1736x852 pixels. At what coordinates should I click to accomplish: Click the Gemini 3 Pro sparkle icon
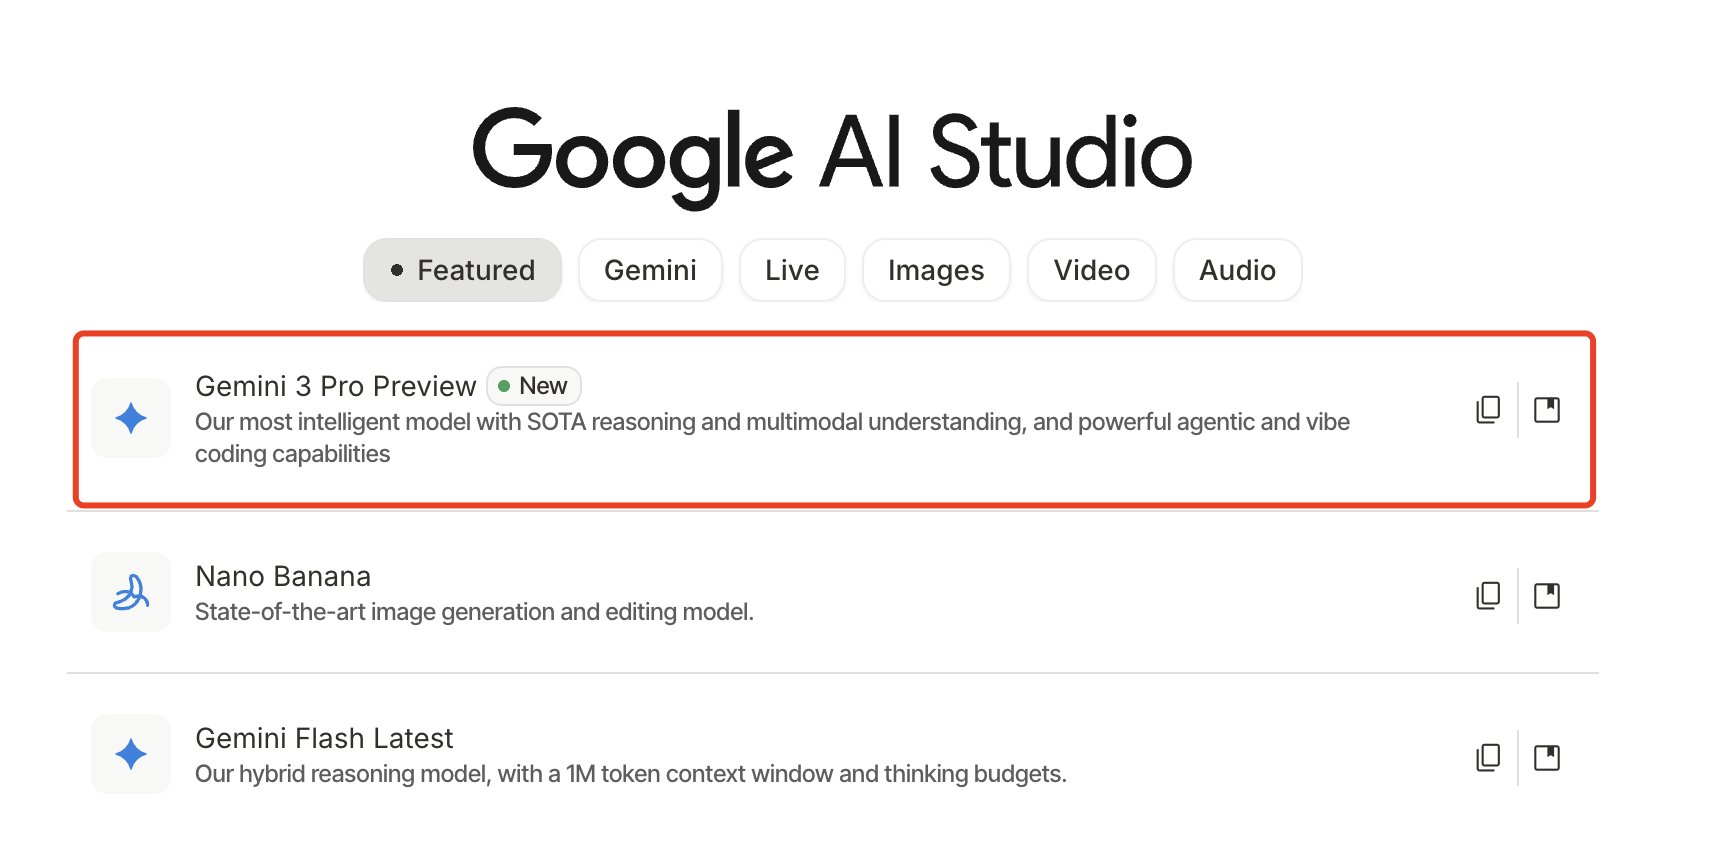[131, 418]
